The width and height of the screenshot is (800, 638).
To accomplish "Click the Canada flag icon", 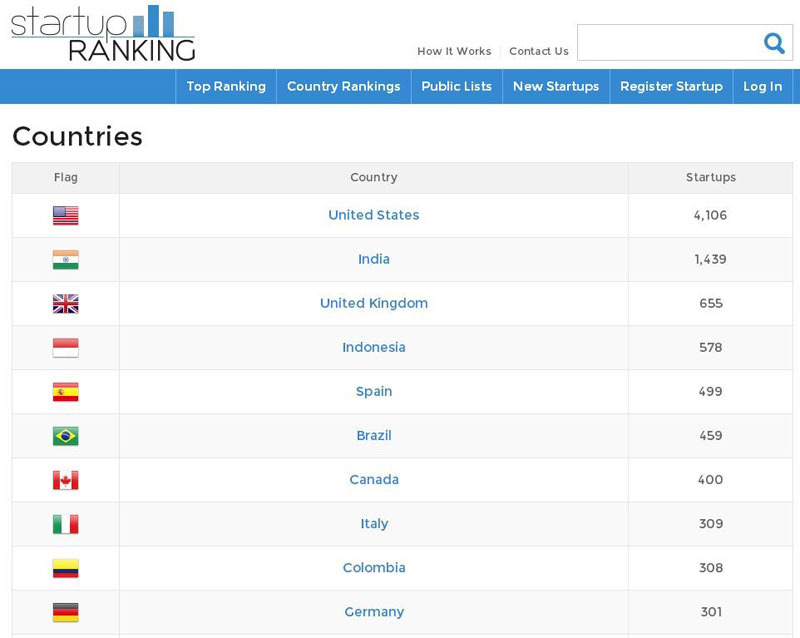I will (66, 480).
